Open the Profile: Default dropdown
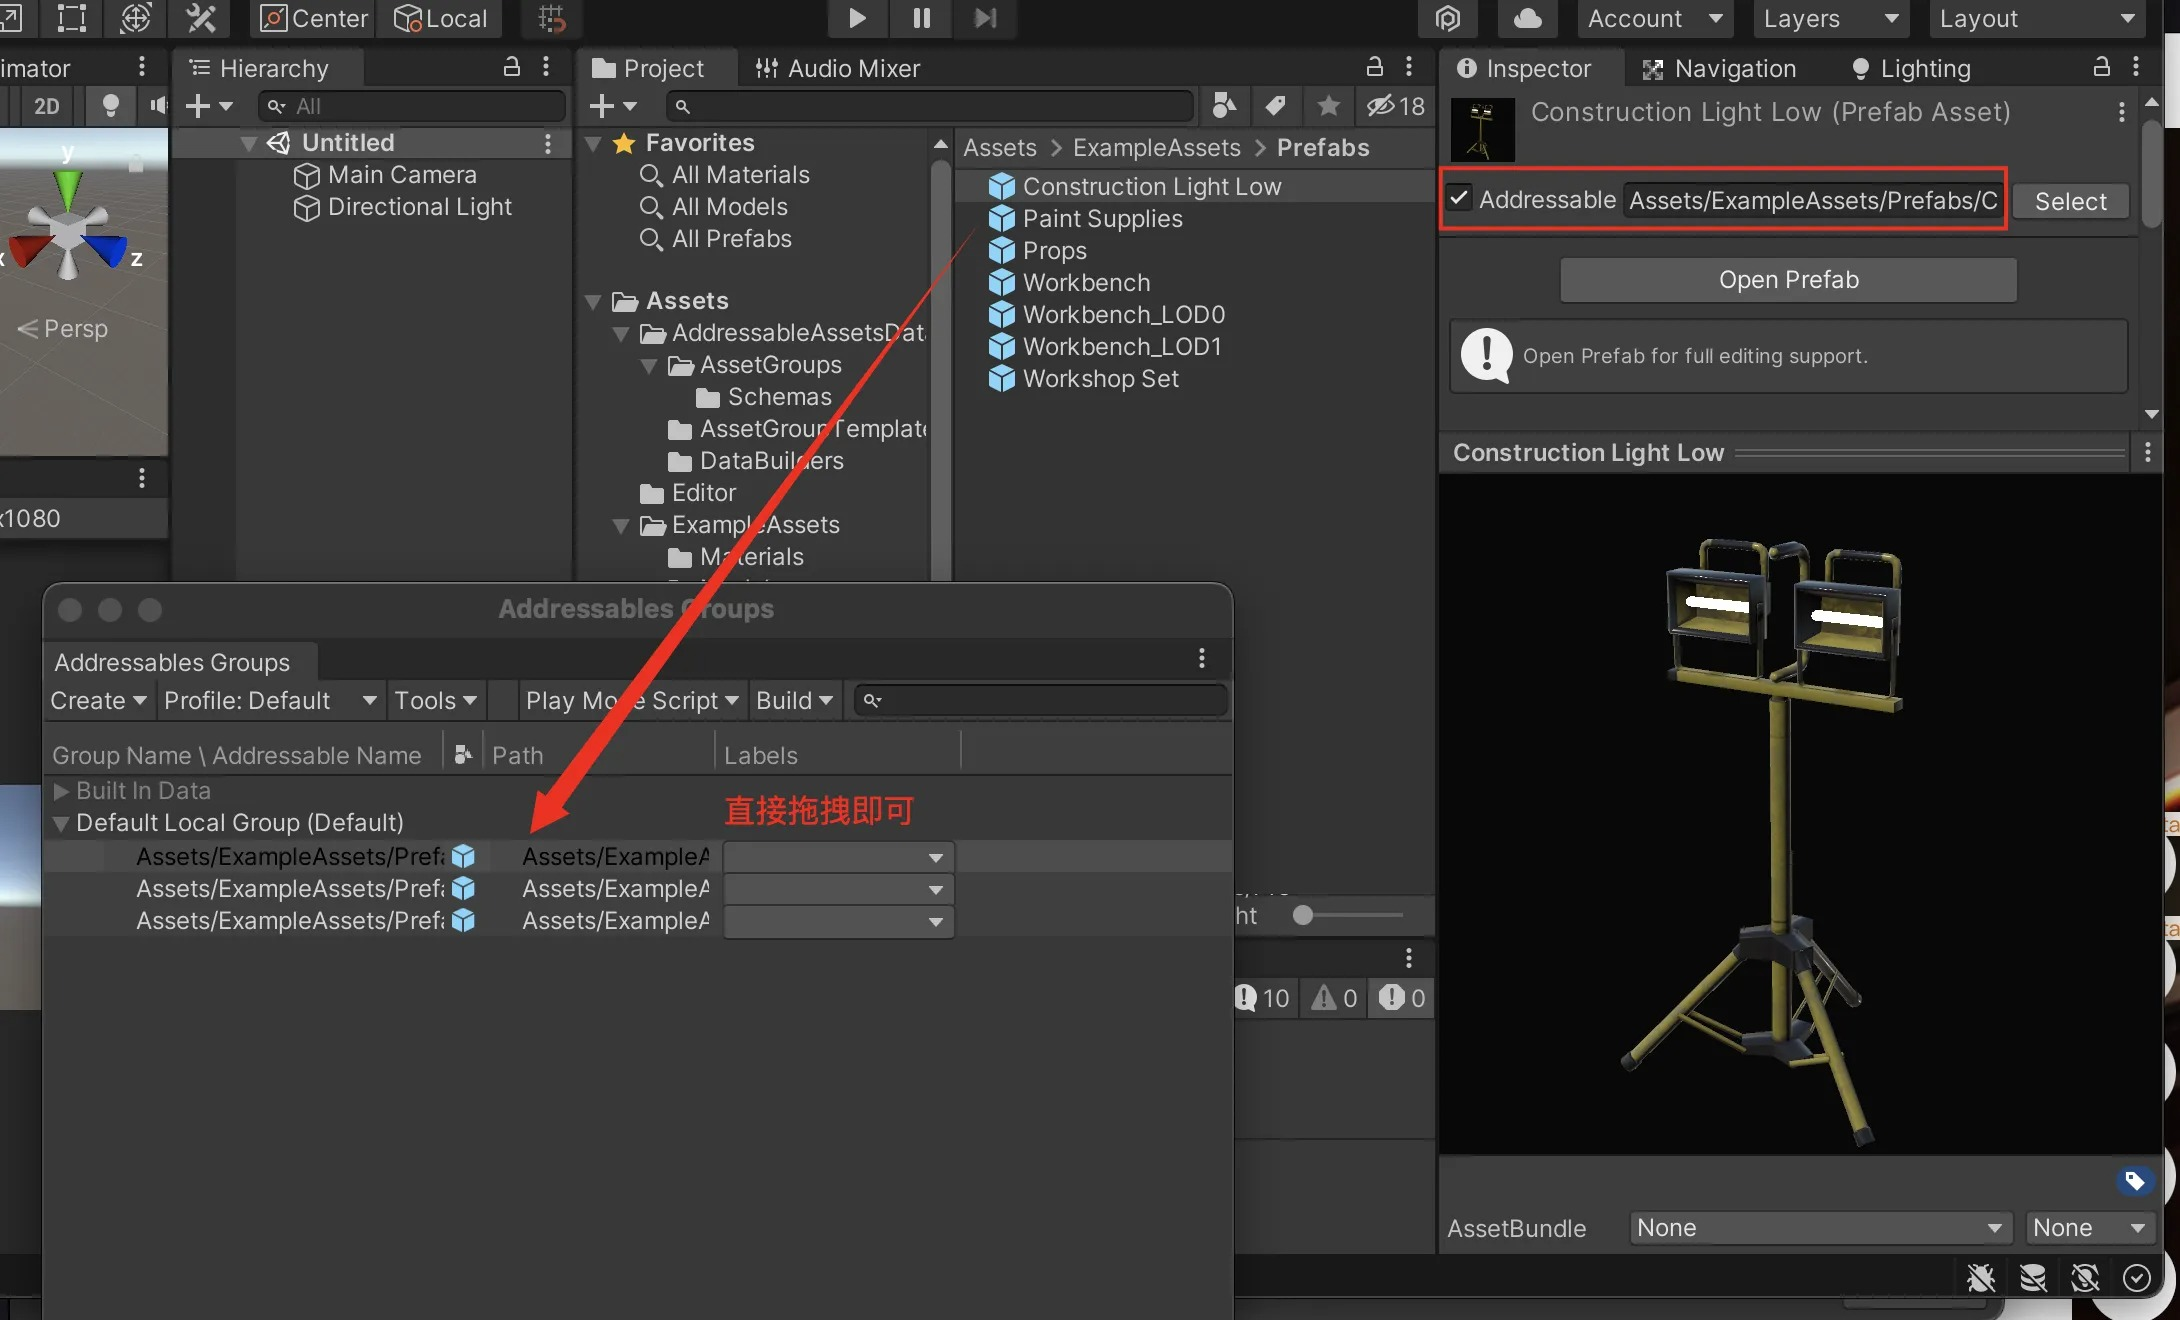Screen dimensions: 2180x1320 click(x=269, y=700)
